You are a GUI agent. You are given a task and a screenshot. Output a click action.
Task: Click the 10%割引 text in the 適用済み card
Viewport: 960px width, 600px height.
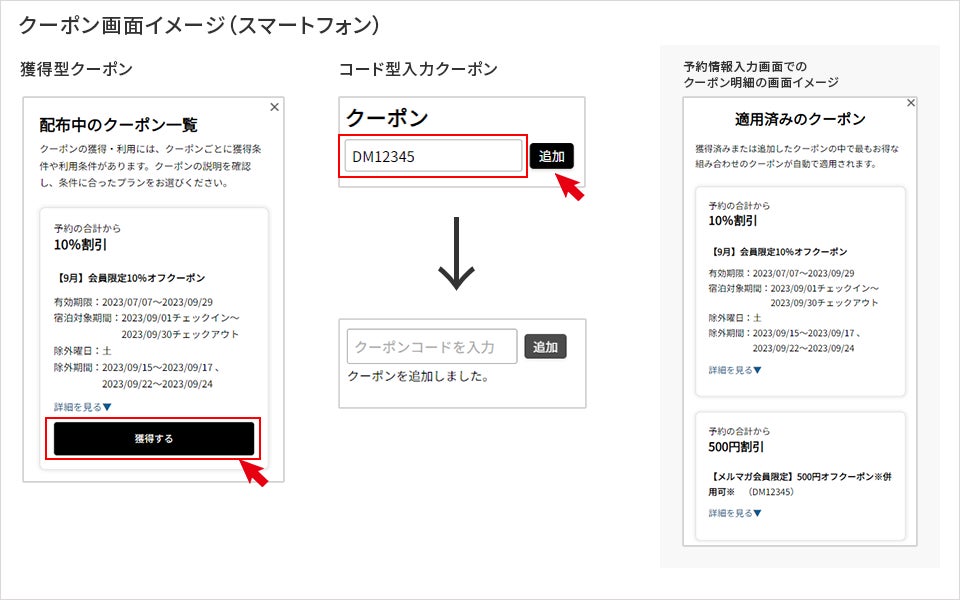pyautogui.click(x=733, y=221)
